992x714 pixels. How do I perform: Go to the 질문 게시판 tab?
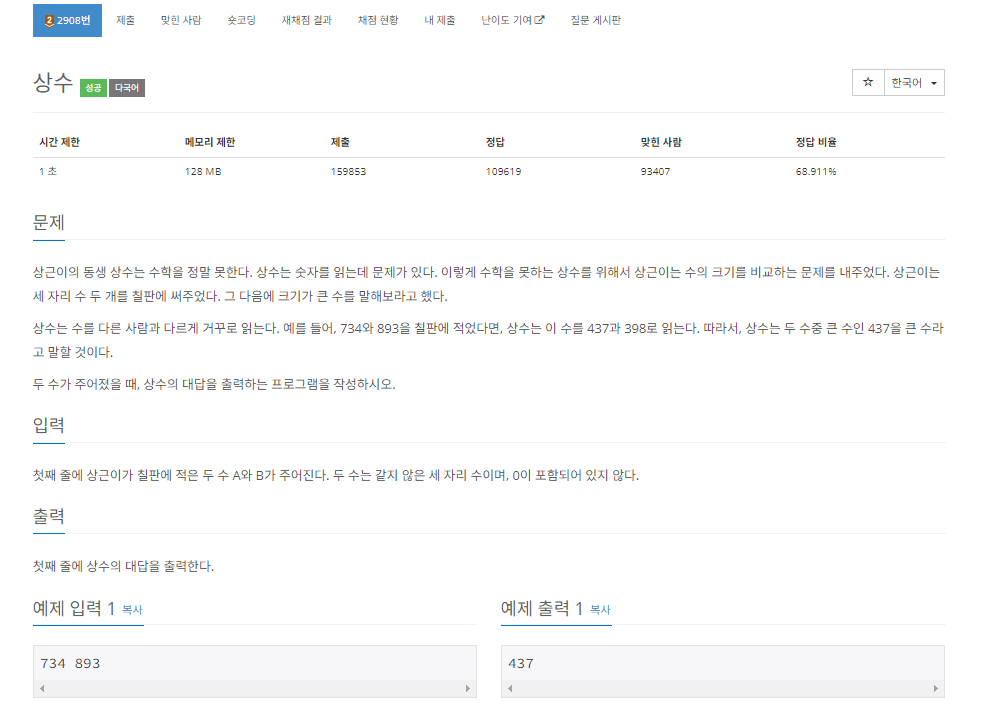pyautogui.click(x=595, y=20)
